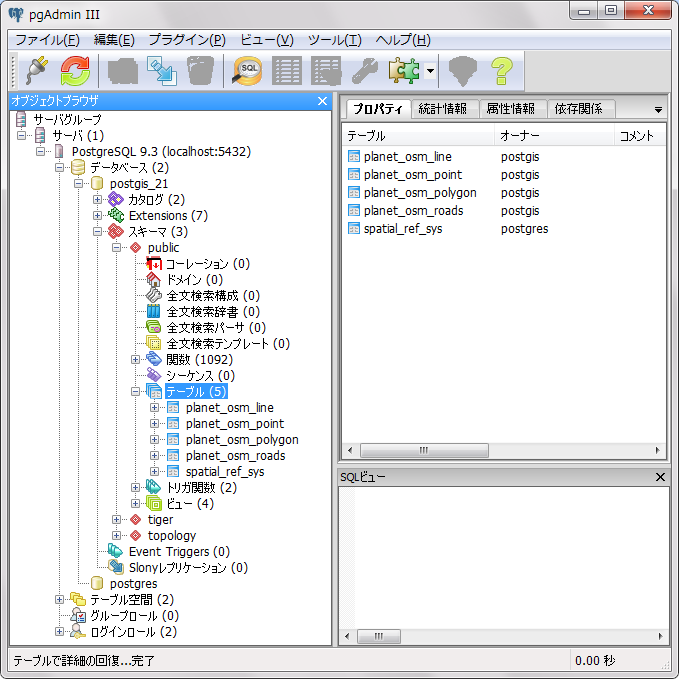Screen dimensions: 679x679
Task: Click the SQL view horizontal scrollbar thumb
Action: coord(378,636)
